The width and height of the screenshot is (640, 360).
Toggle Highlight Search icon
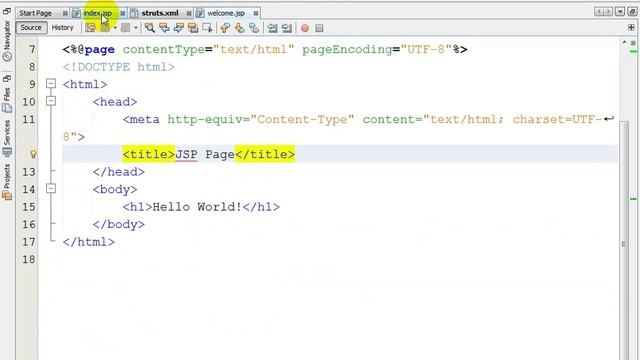pyautogui.click(x=193, y=28)
